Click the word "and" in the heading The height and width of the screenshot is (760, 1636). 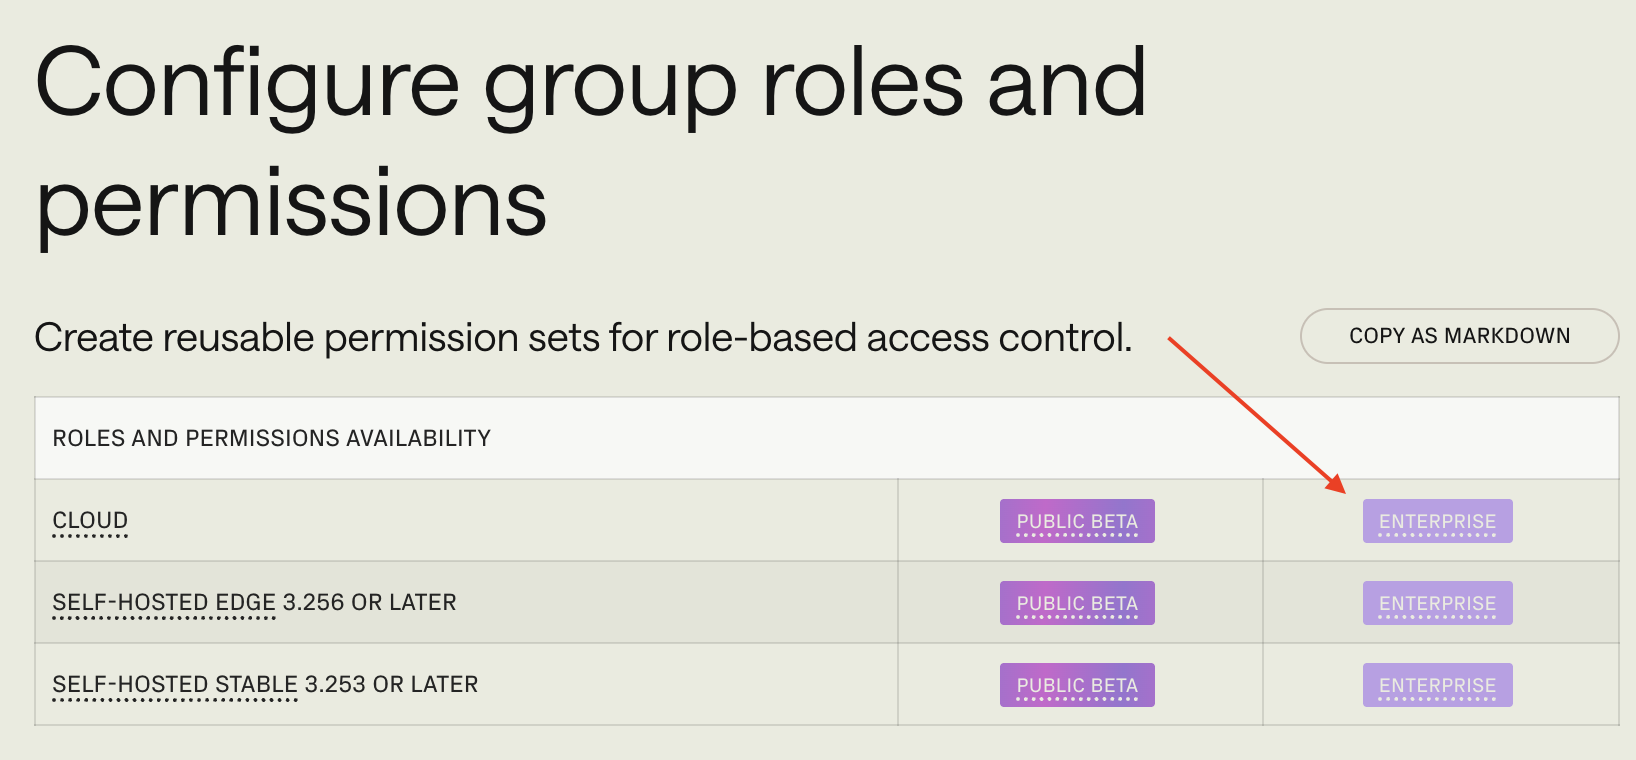pos(1066,85)
